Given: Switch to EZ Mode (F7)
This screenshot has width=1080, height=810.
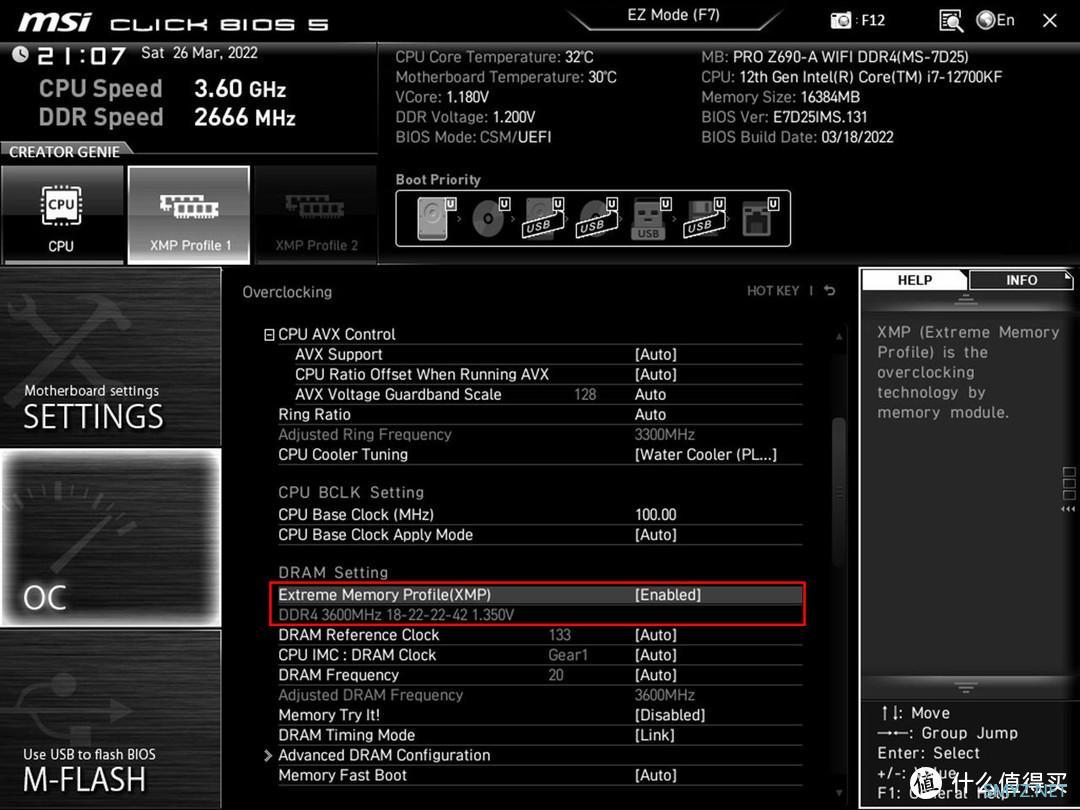Looking at the screenshot, I should click(674, 15).
